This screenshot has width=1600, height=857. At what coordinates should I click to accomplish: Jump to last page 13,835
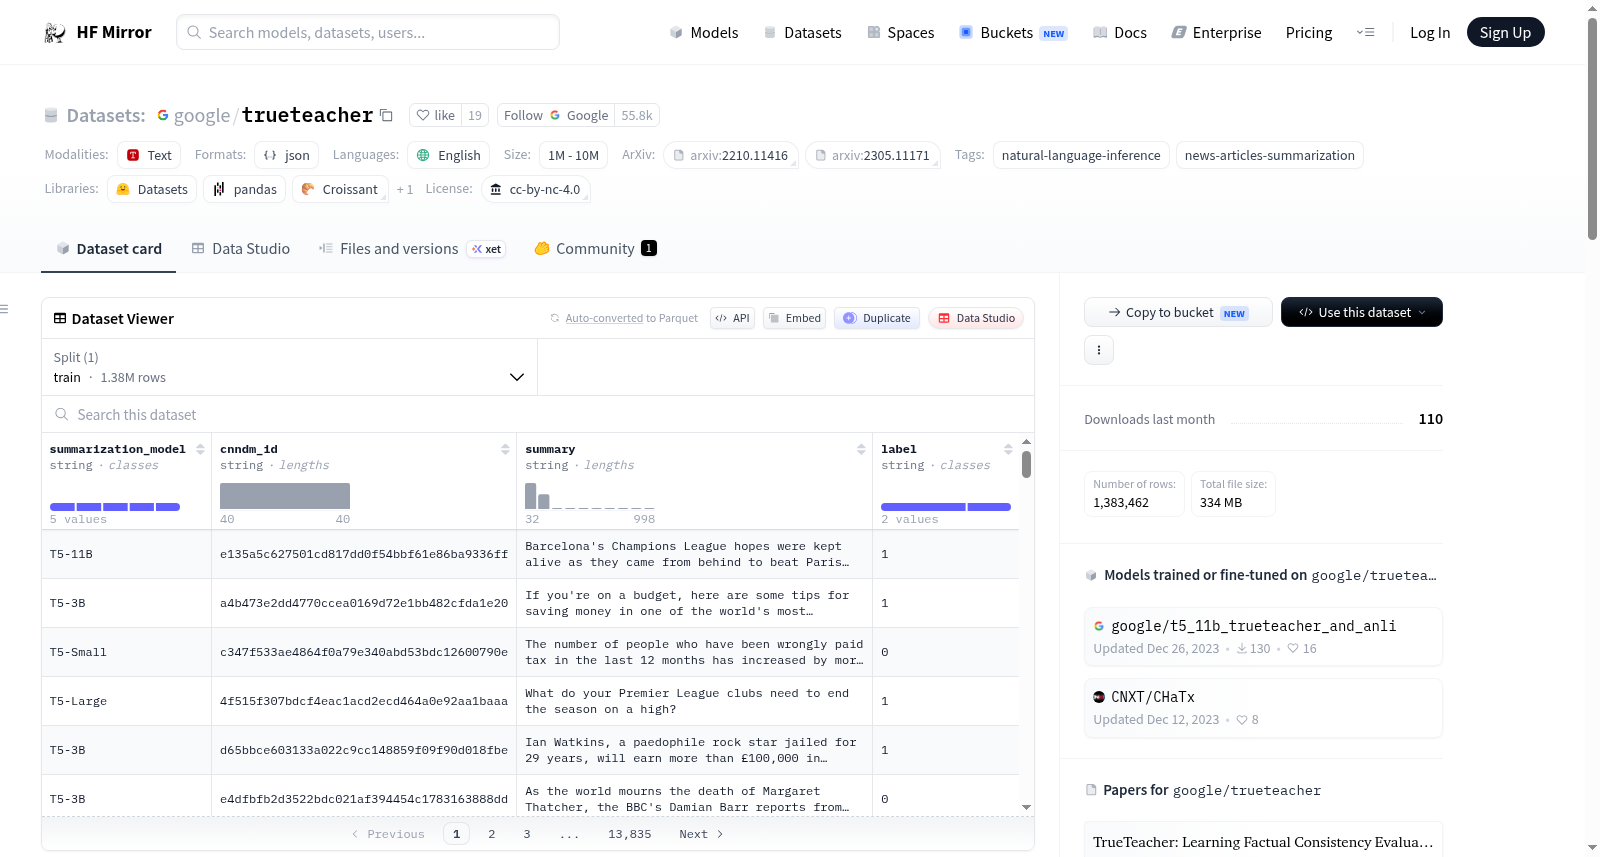(x=630, y=834)
